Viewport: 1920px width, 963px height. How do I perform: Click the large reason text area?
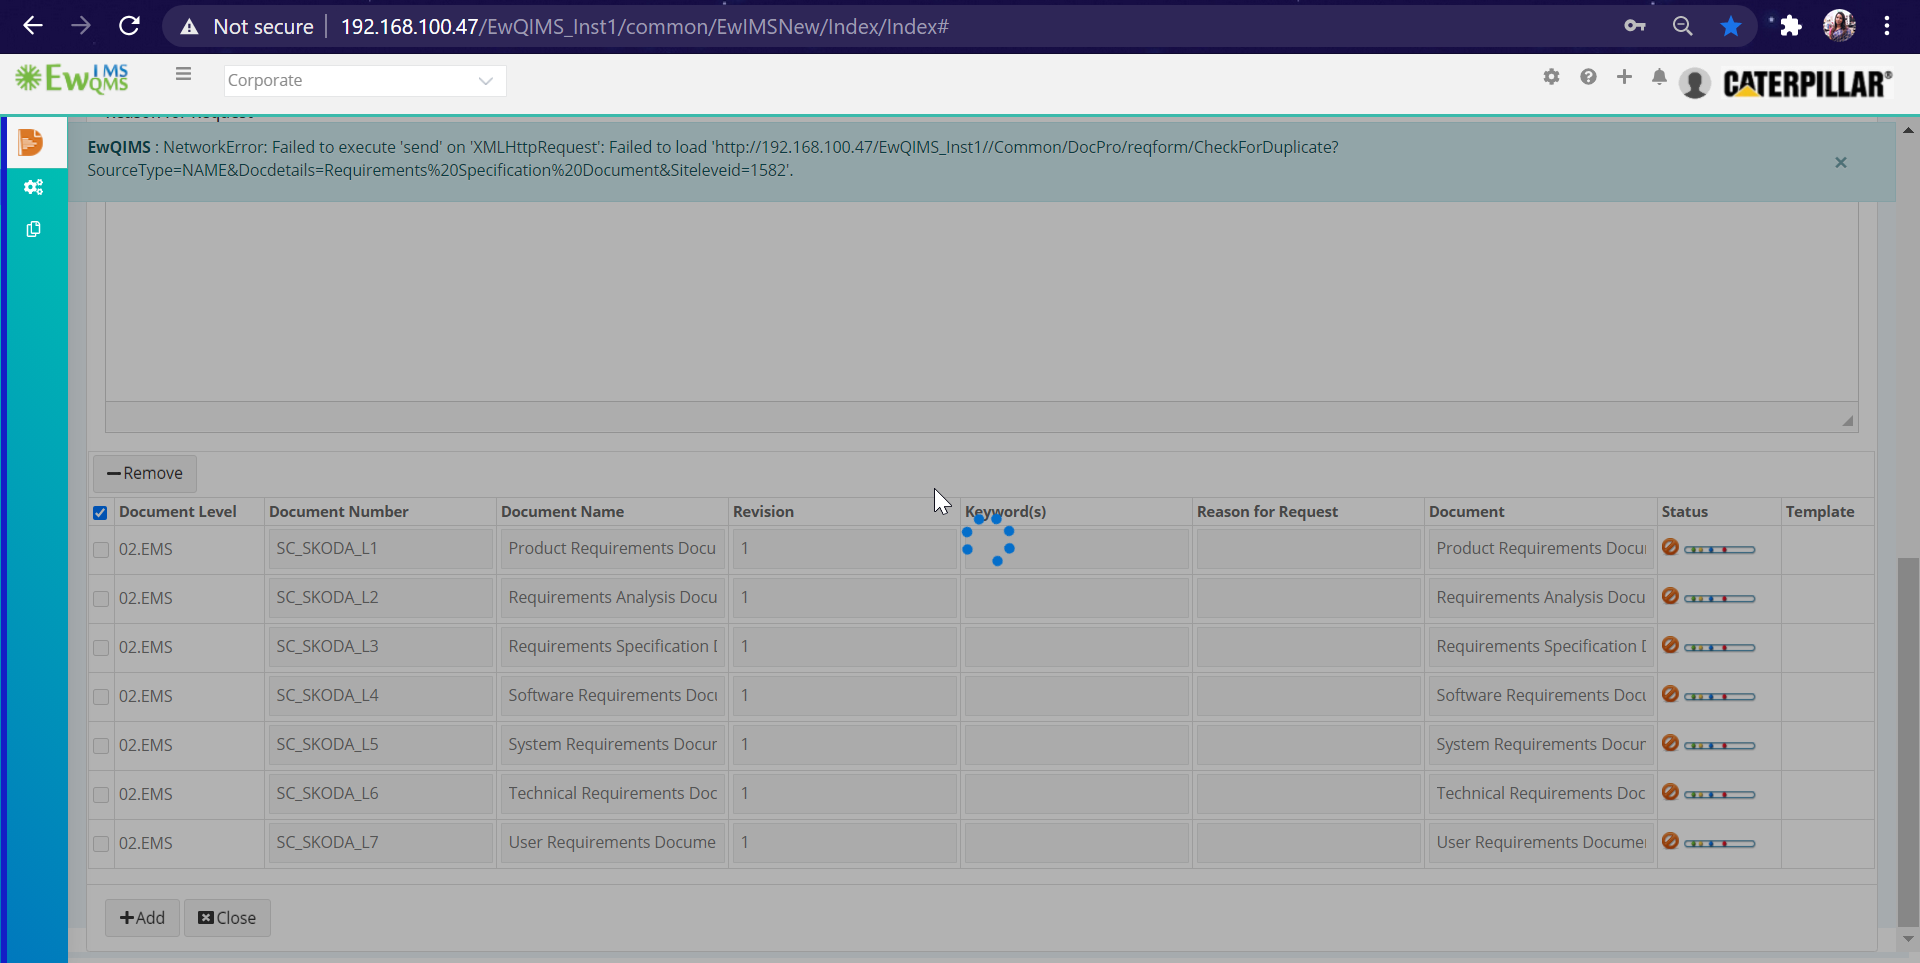[981, 300]
